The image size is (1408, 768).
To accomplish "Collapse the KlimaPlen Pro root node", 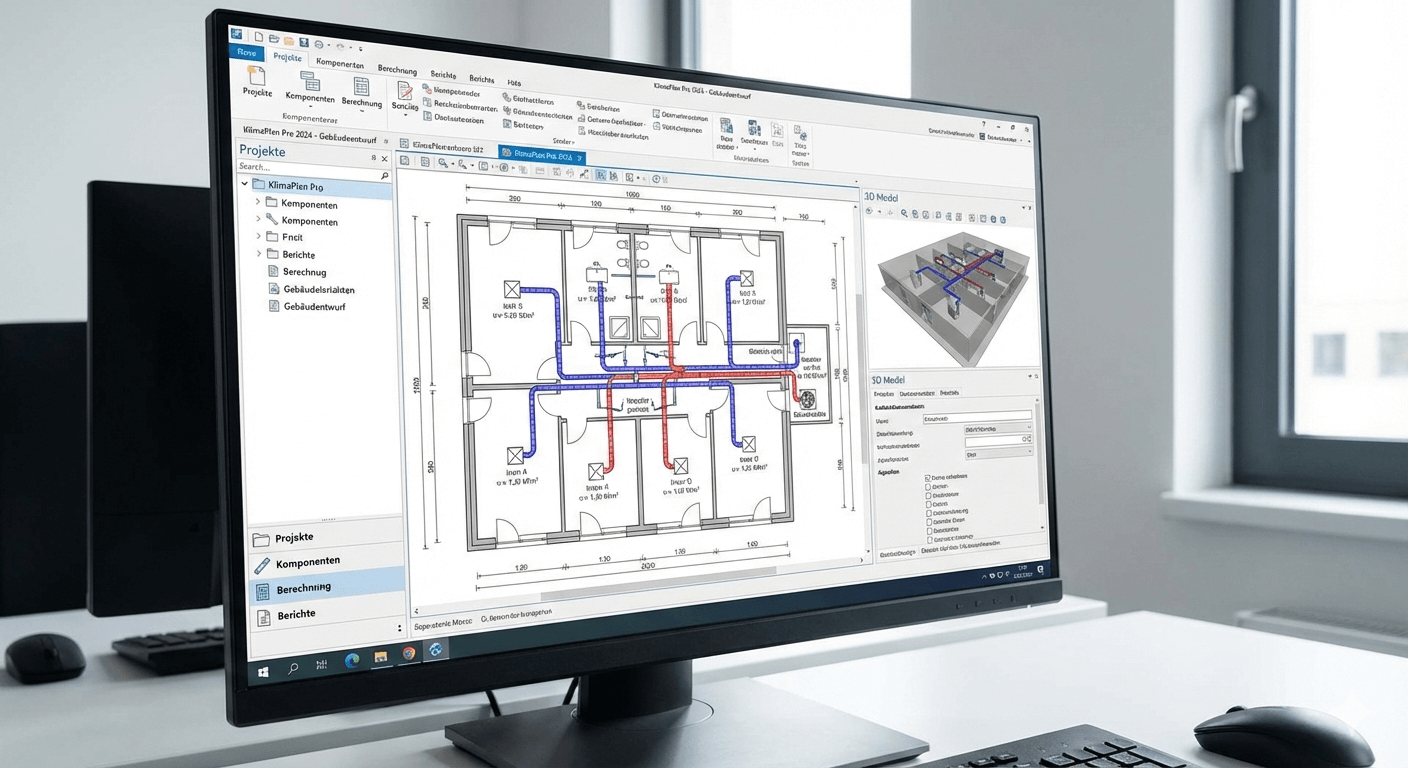I will pyautogui.click(x=246, y=185).
